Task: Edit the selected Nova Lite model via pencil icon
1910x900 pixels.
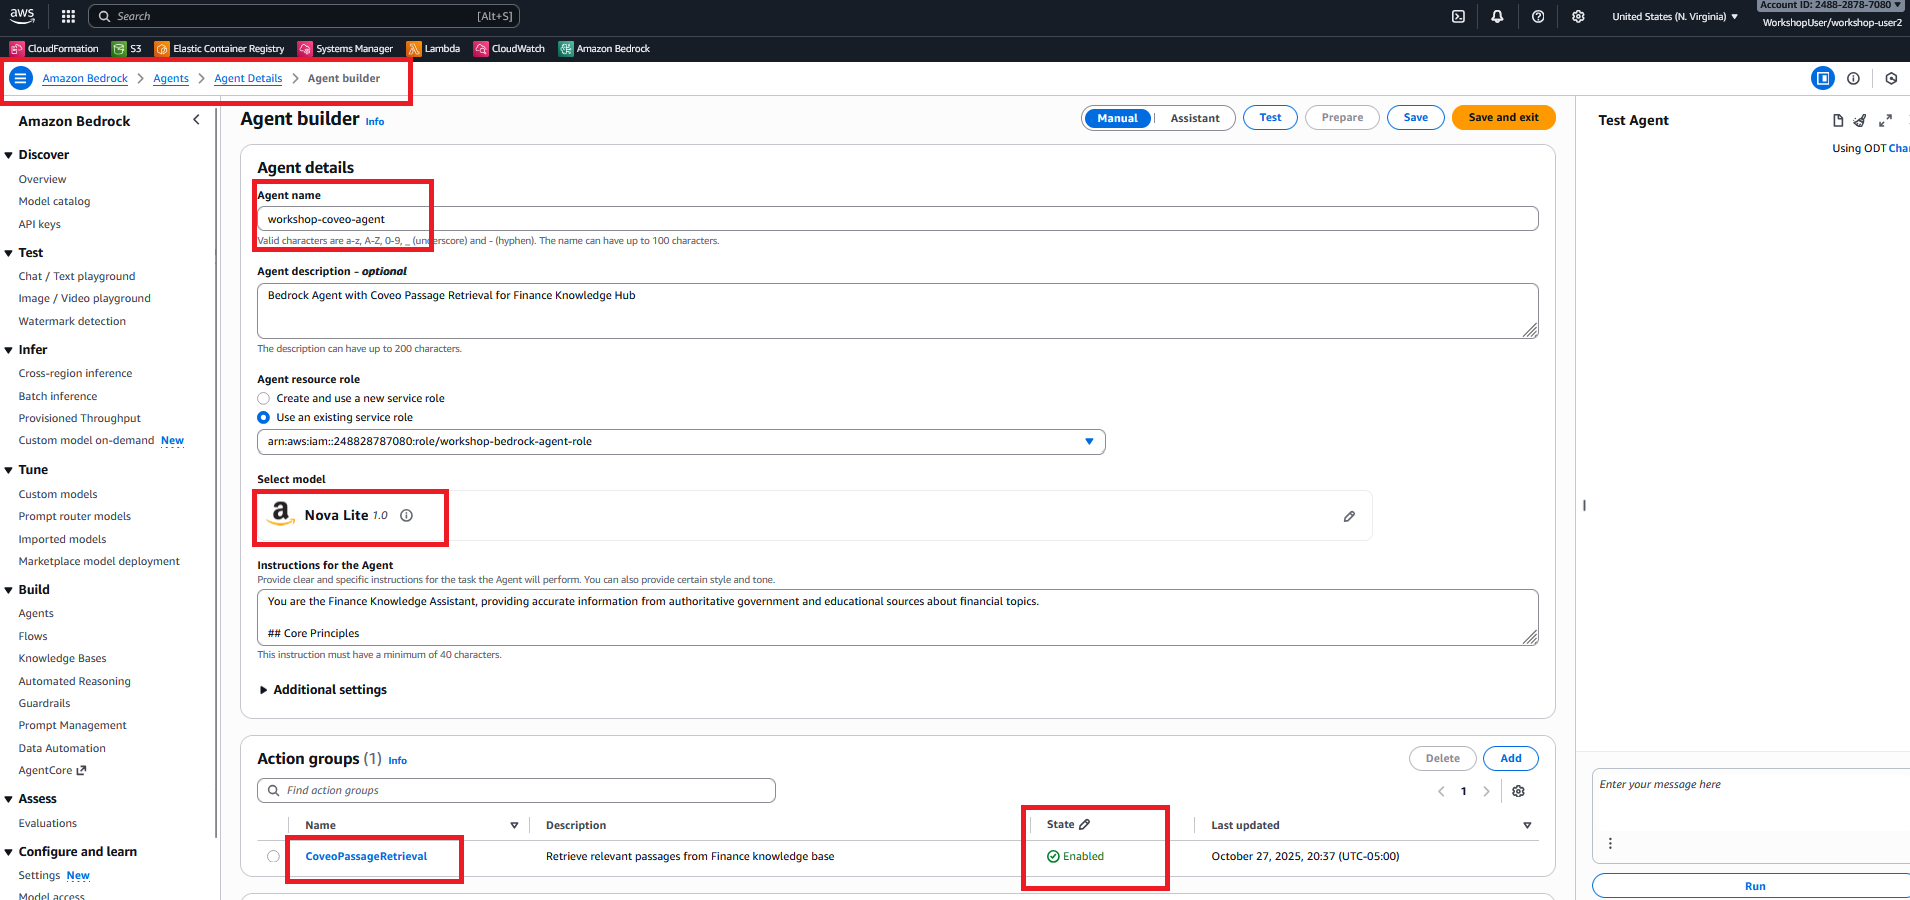Action: [1349, 516]
